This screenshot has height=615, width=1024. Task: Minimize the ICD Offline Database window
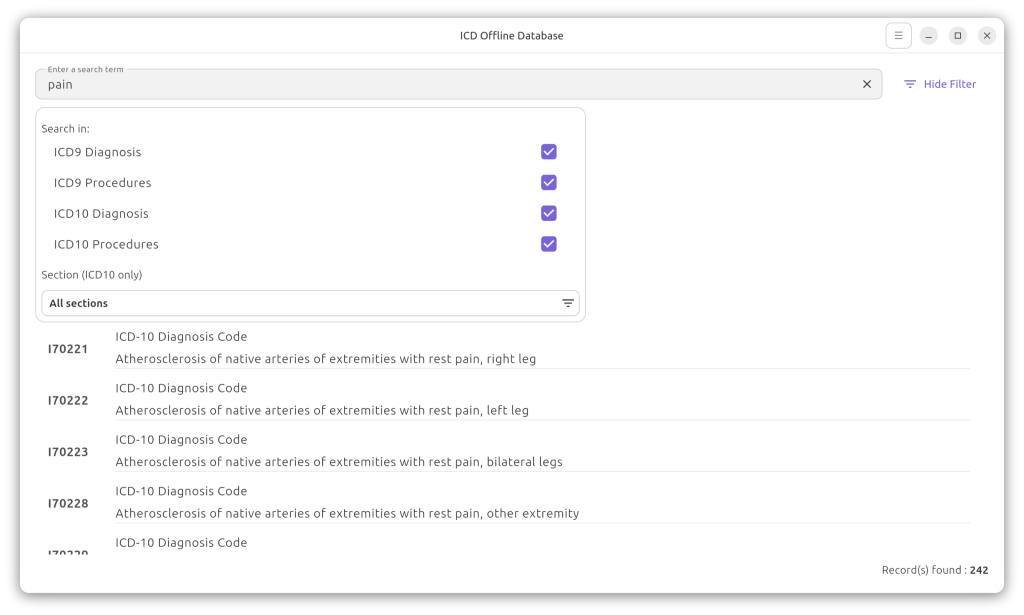928,36
